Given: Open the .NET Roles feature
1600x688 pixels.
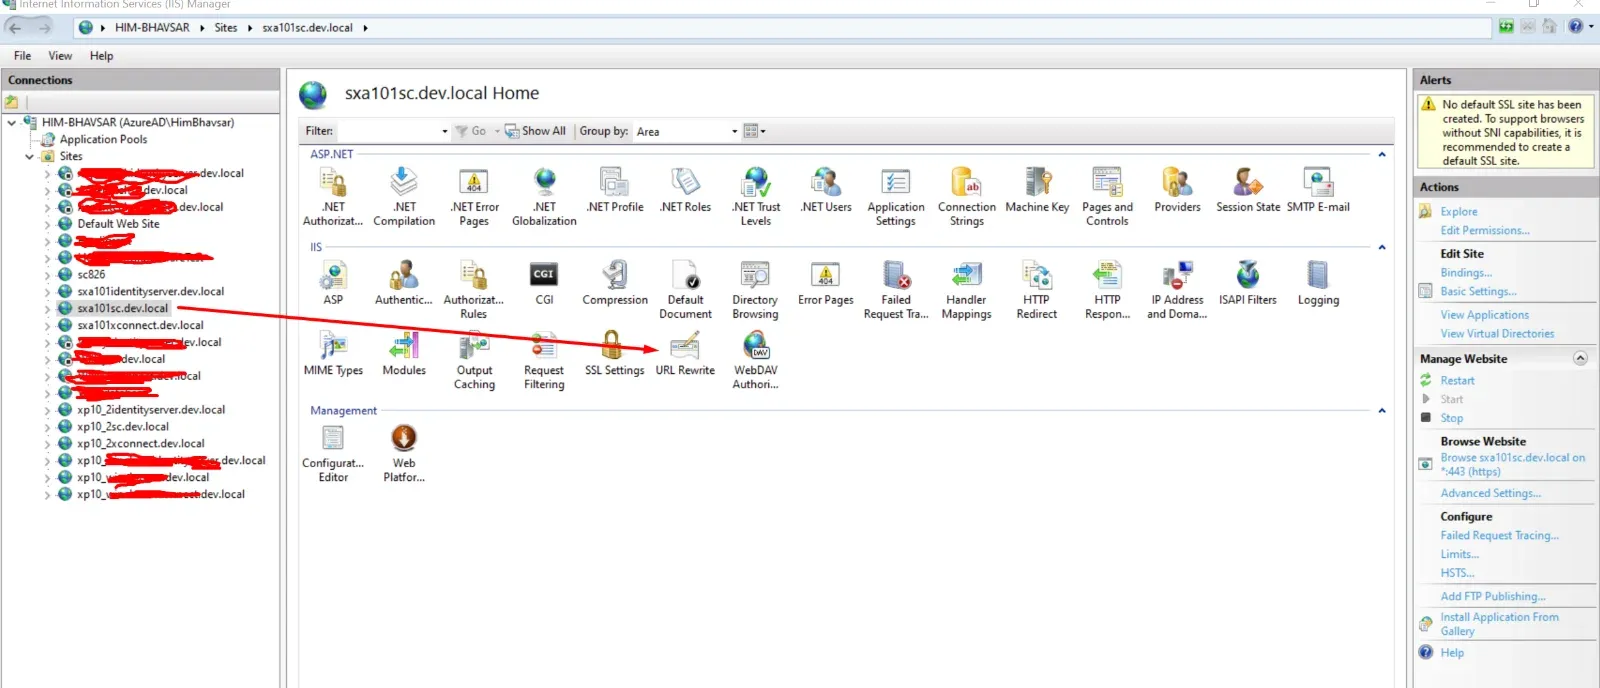Looking at the screenshot, I should pyautogui.click(x=685, y=190).
